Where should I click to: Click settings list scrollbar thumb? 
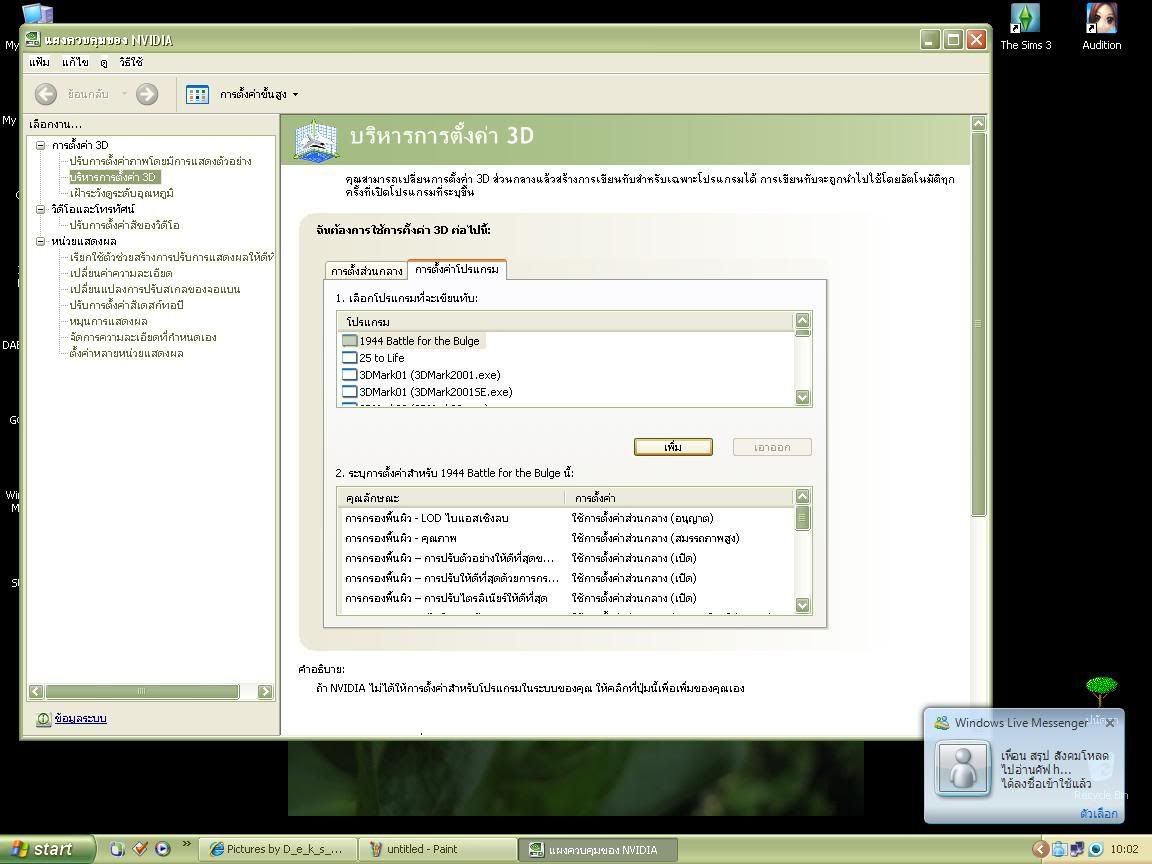pos(802,518)
